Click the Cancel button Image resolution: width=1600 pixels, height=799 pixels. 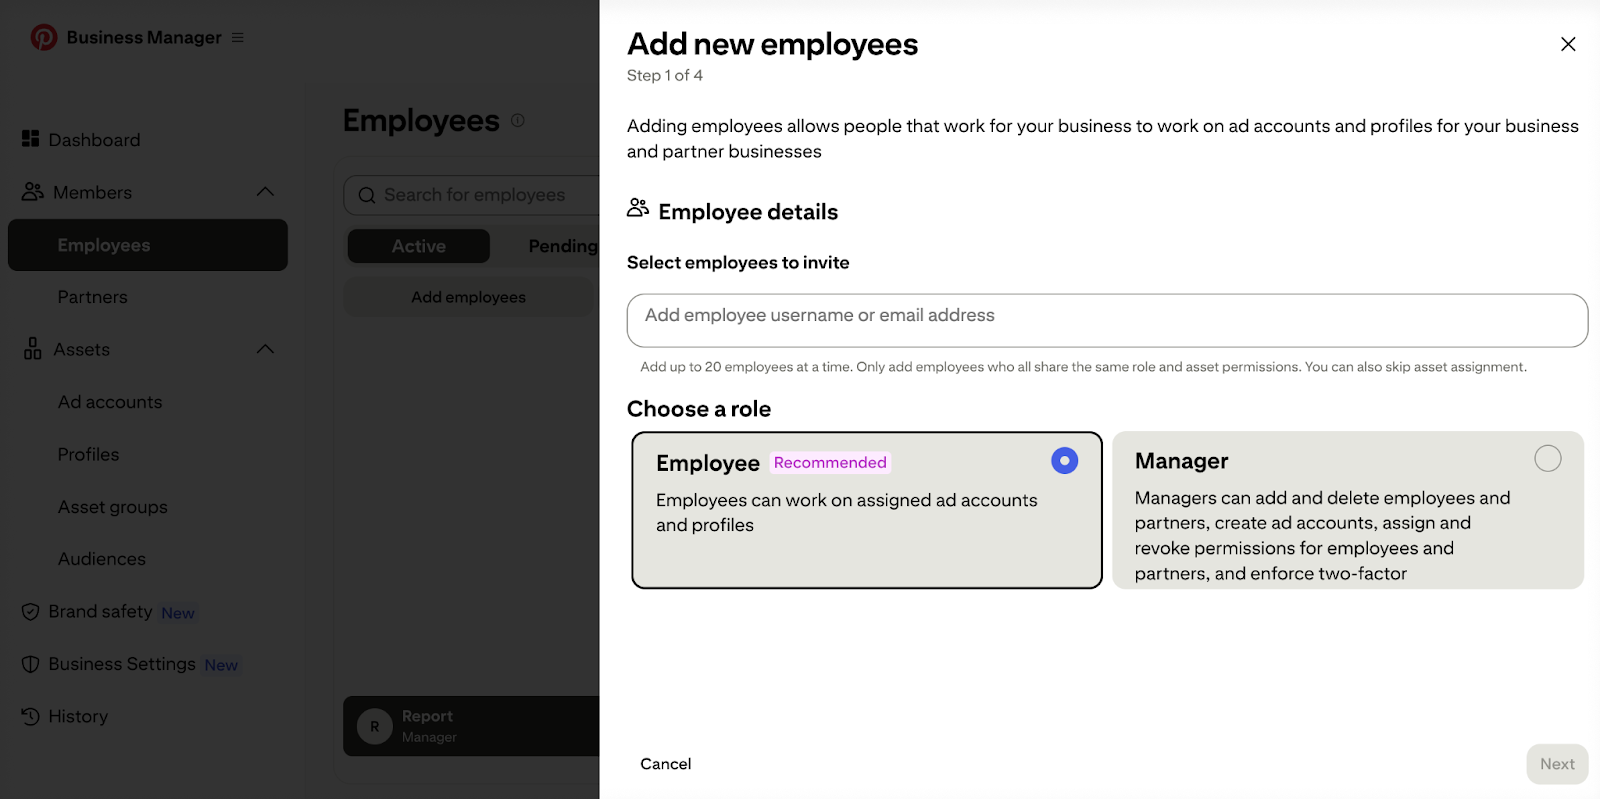tap(666, 764)
